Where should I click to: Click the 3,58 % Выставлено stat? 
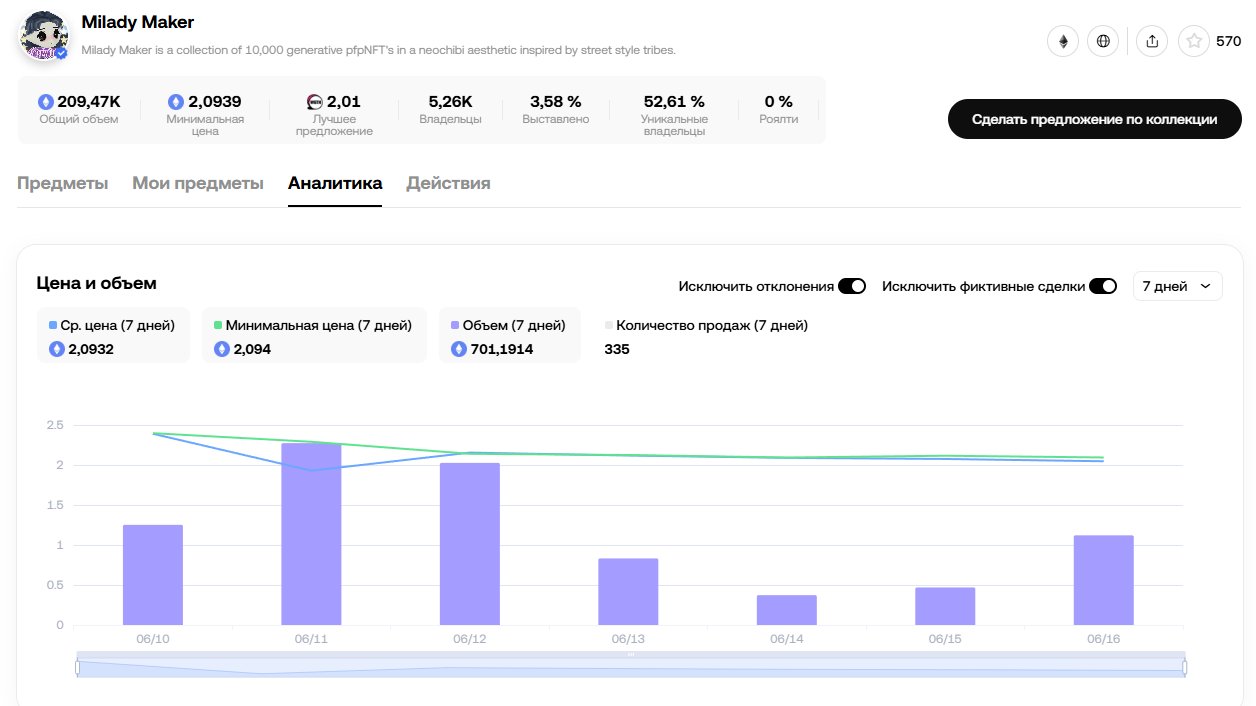(x=555, y=109)
